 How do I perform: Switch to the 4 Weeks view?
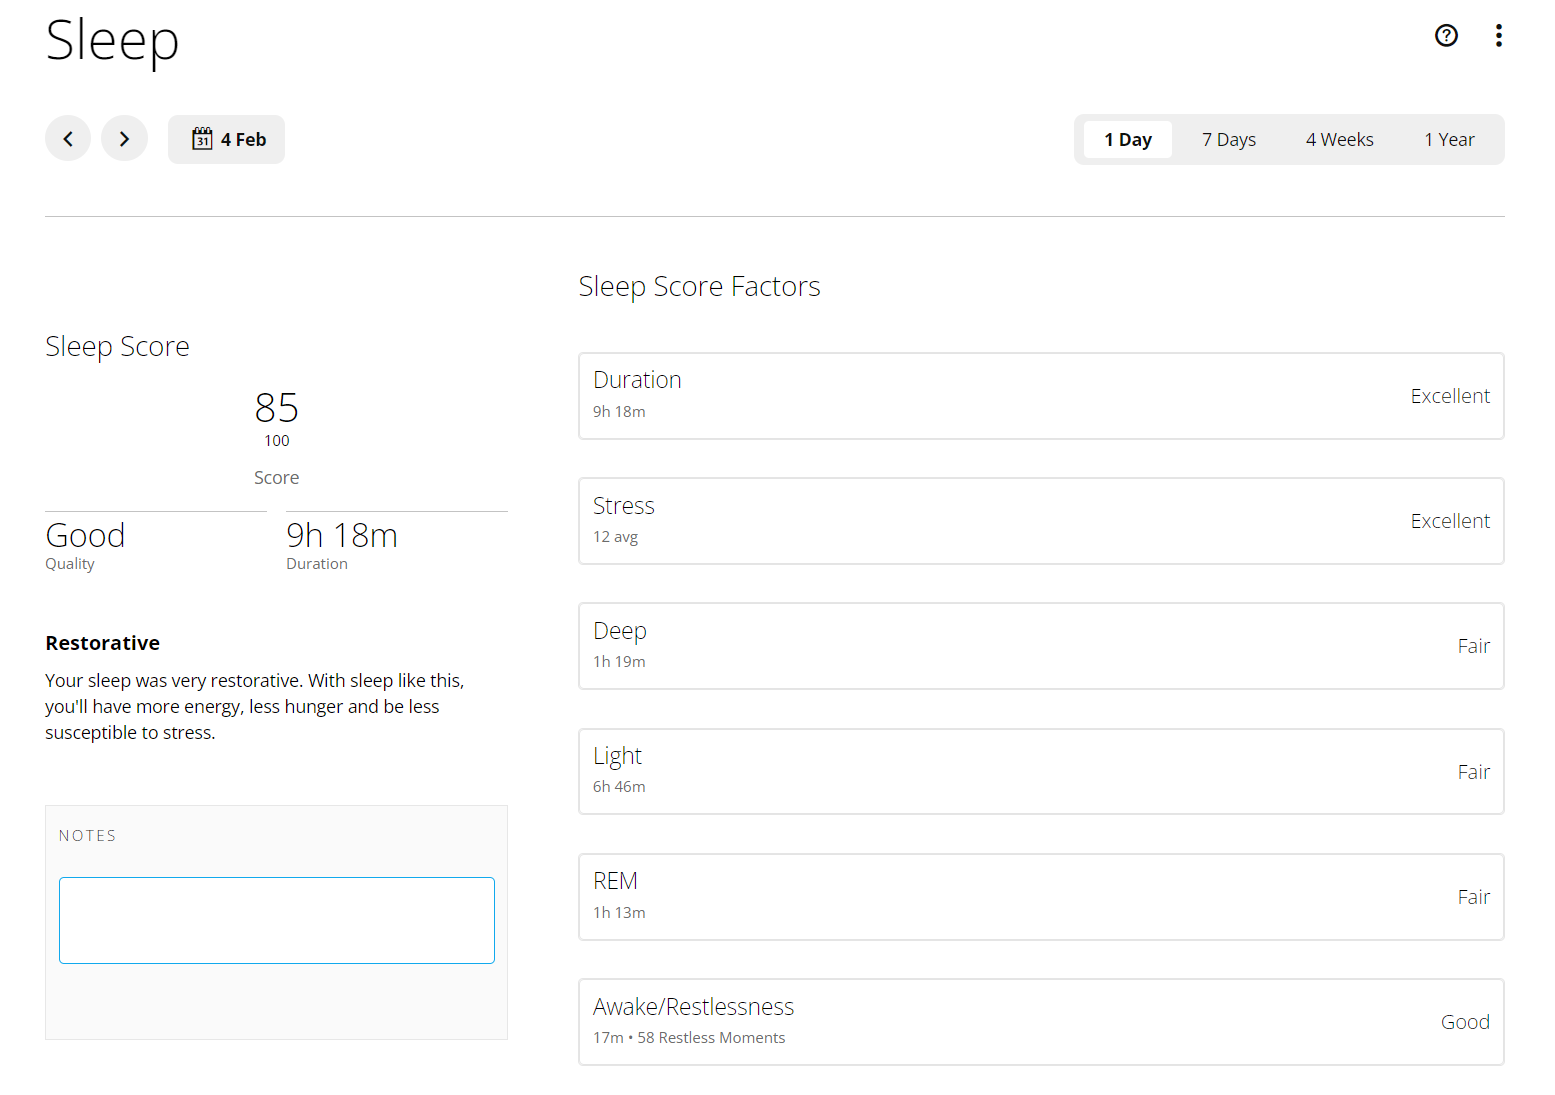point(1339,140)
